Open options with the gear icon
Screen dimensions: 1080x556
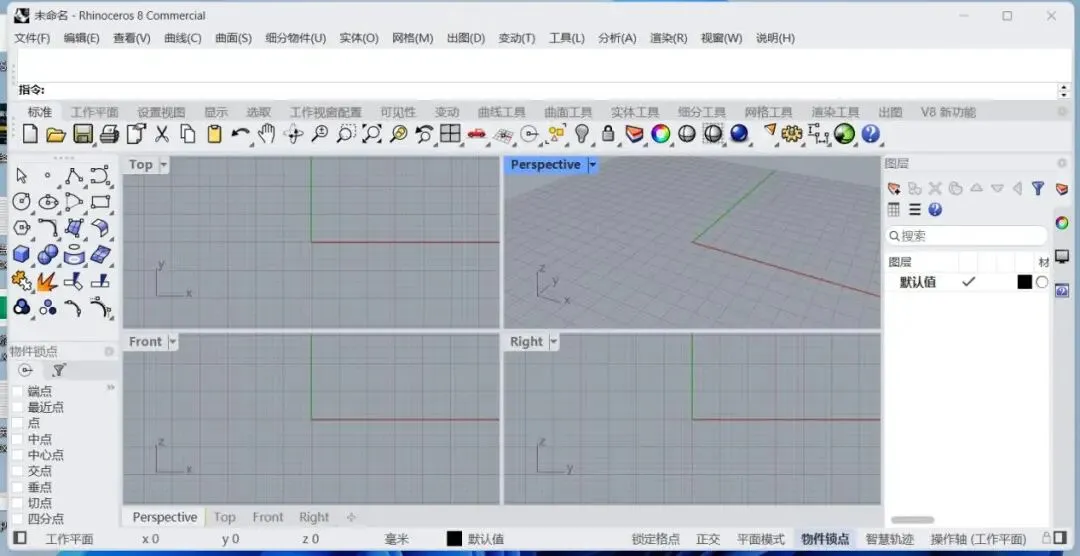point(791,134)
